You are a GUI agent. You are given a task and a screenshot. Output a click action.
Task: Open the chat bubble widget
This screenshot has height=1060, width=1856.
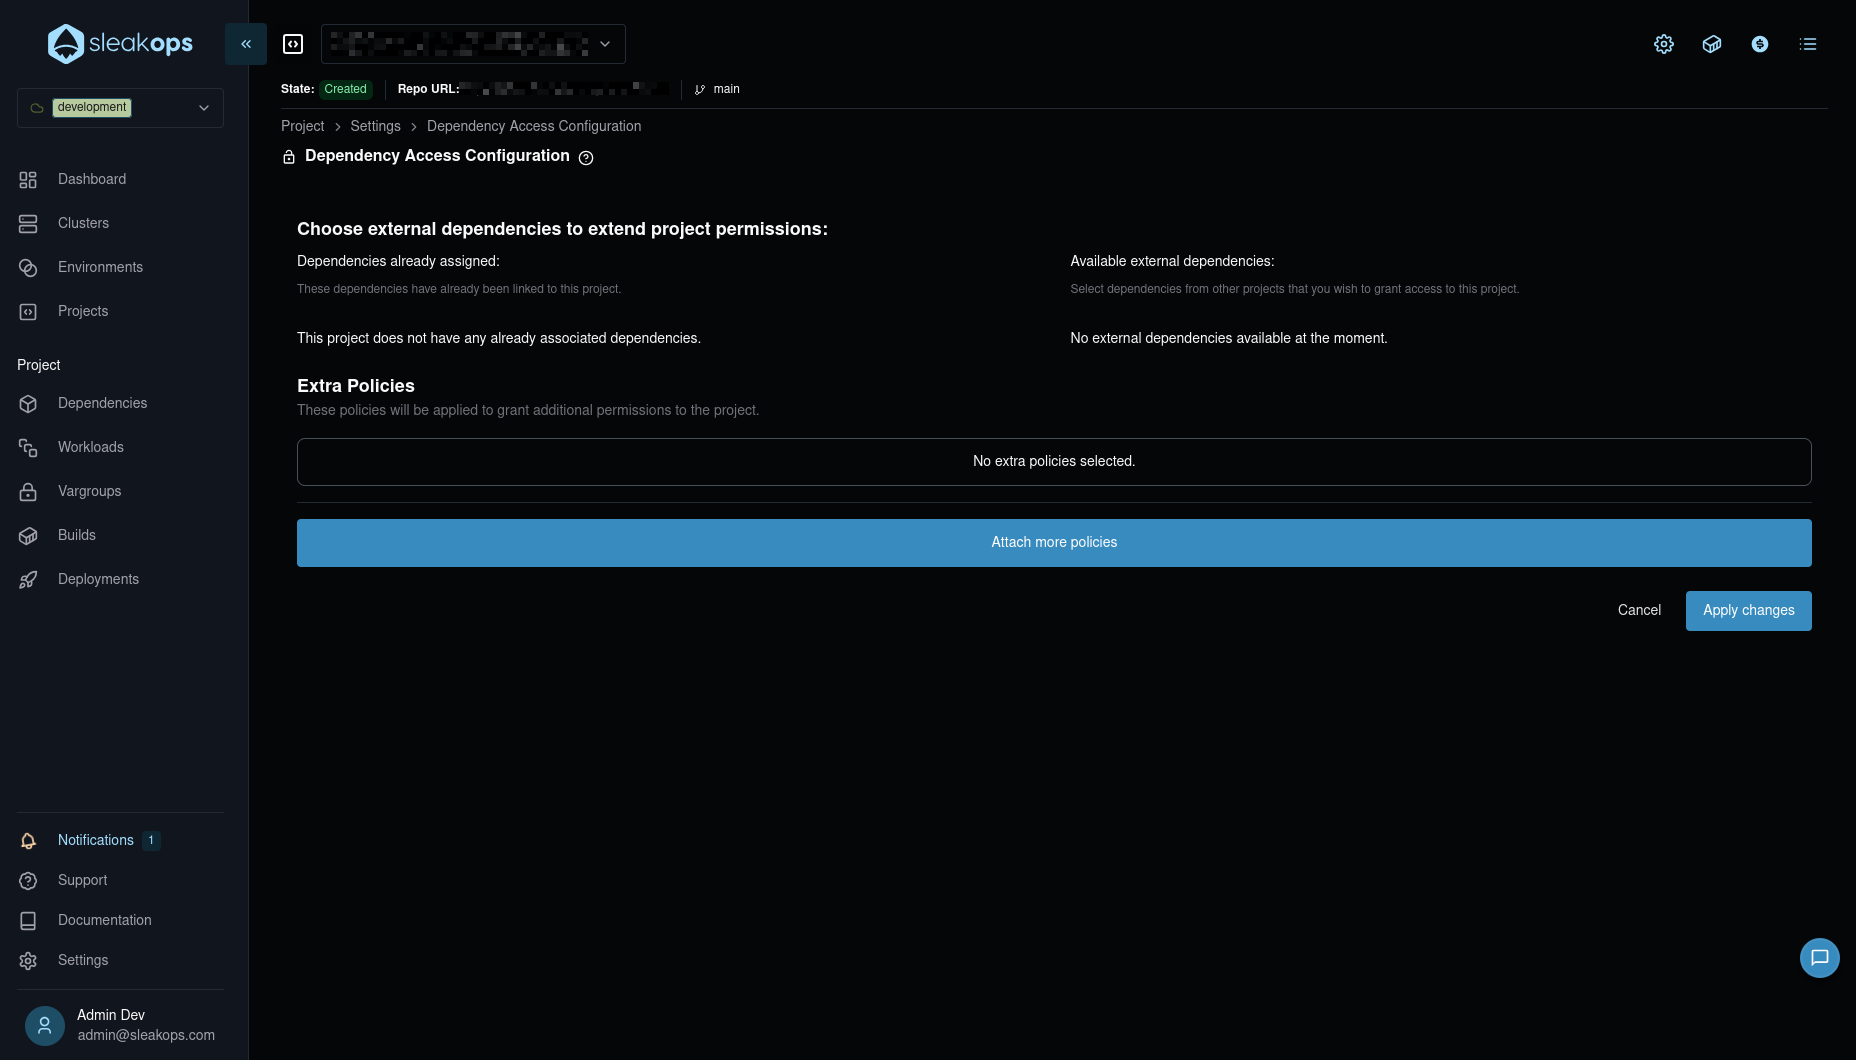pyautogui.click(x=1820, y=958)
